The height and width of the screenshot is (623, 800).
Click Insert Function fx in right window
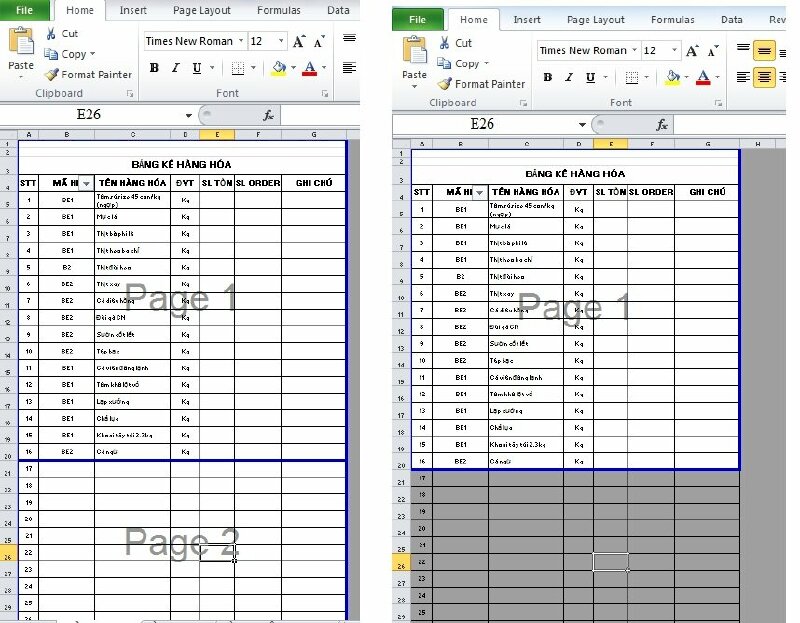pos(662,124)
